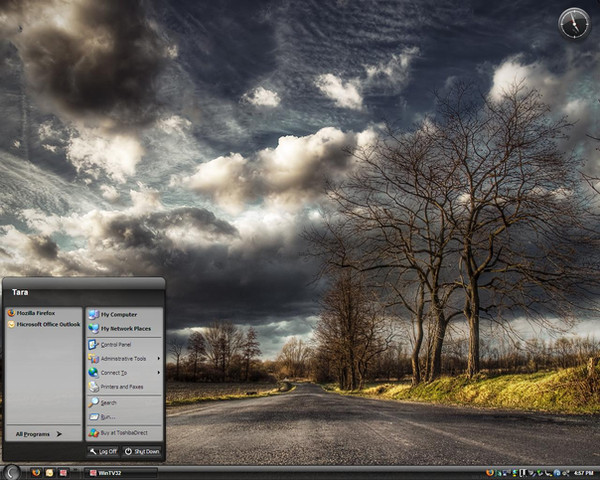Viewport: 600px width, 480px height.
Task: Click the Control Panel icon
Action: pyautogui.click(x=94, y=344)
